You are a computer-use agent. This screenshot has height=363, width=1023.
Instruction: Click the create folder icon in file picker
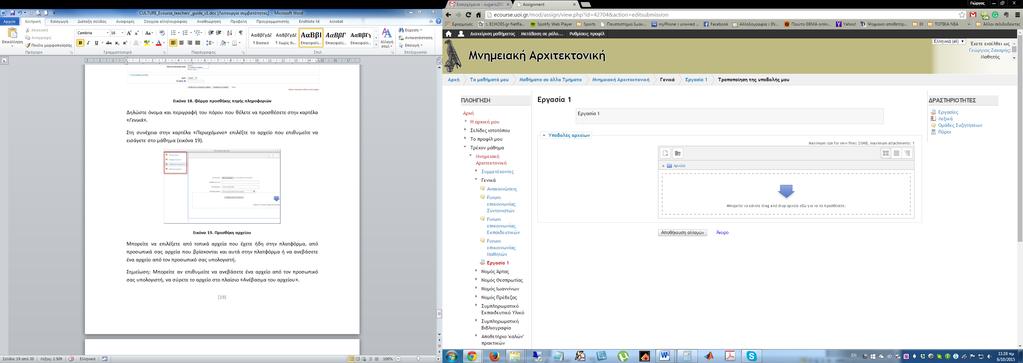click(x=678, y=153)
